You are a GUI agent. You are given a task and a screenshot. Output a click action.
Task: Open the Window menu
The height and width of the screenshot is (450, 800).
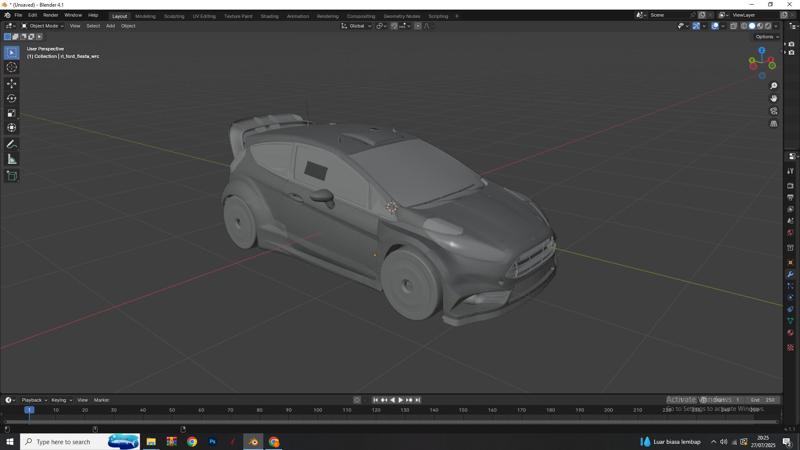pos(73,15)
